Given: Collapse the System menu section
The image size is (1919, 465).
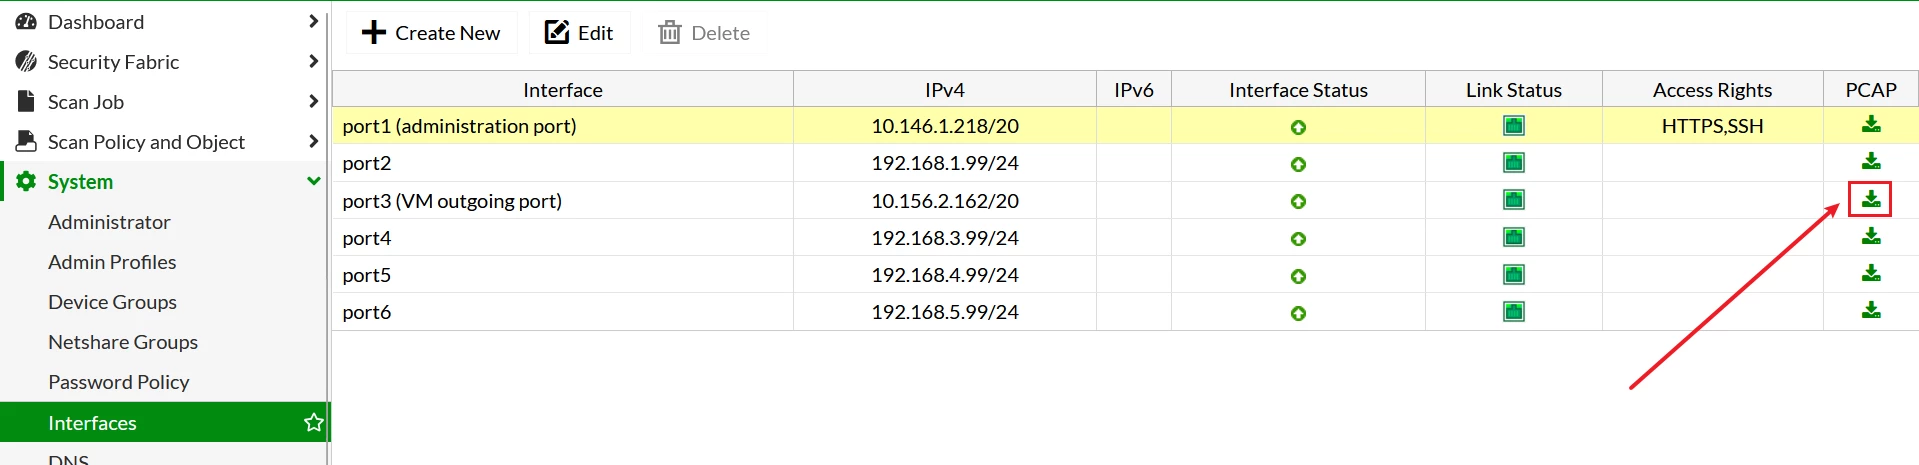Looking at the screenshot, I should 313,181.
